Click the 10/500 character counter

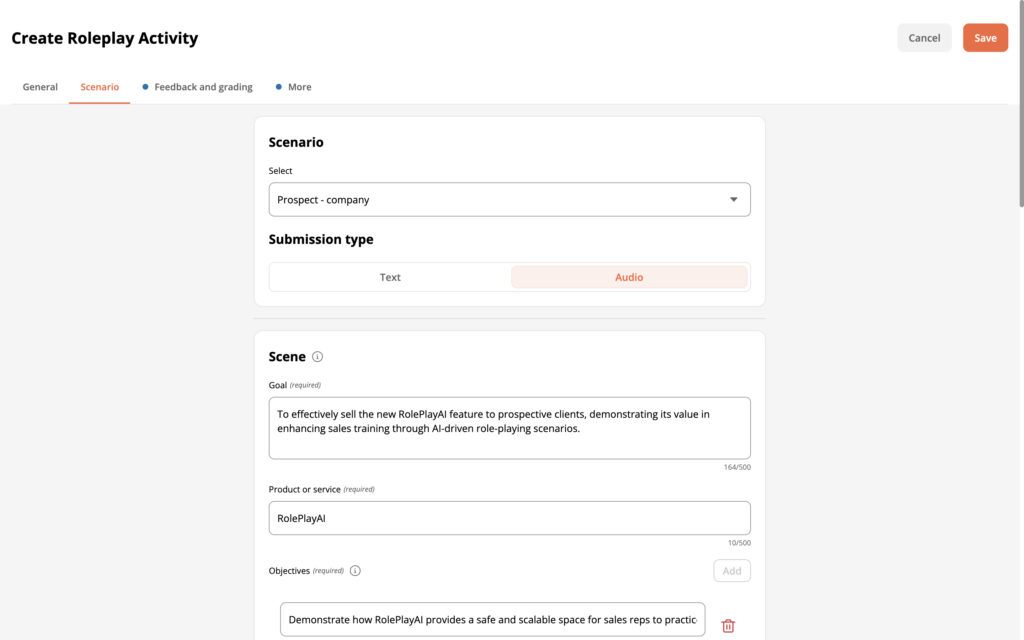pyautogui.click(x=739, y=543)
